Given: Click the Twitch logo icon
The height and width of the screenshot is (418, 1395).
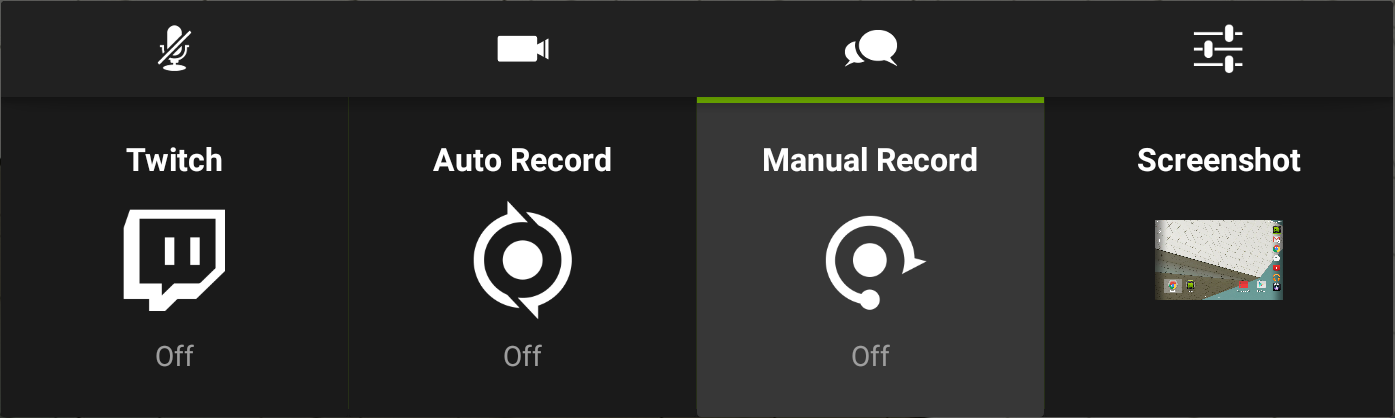Looking at the screenshot, I should click(x=174, y=260).
